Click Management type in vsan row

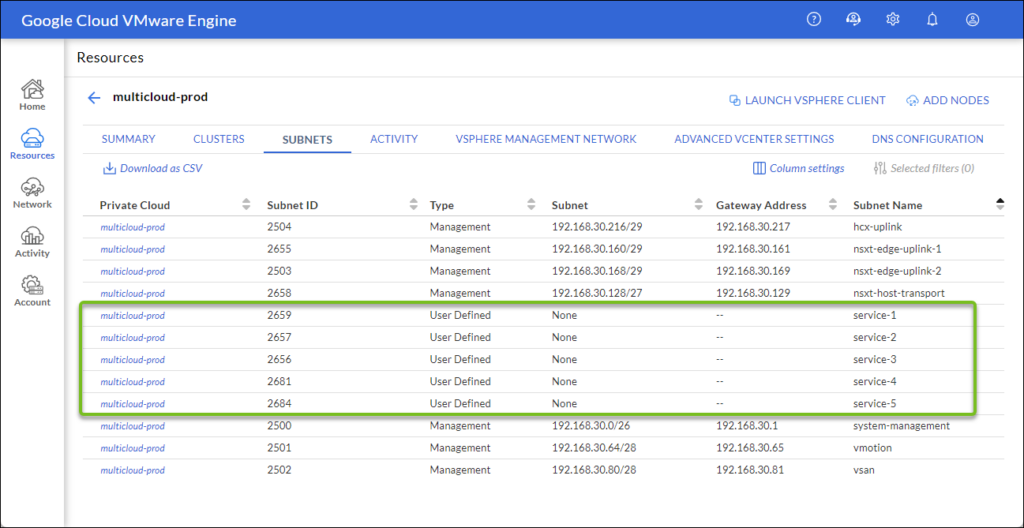460,470
